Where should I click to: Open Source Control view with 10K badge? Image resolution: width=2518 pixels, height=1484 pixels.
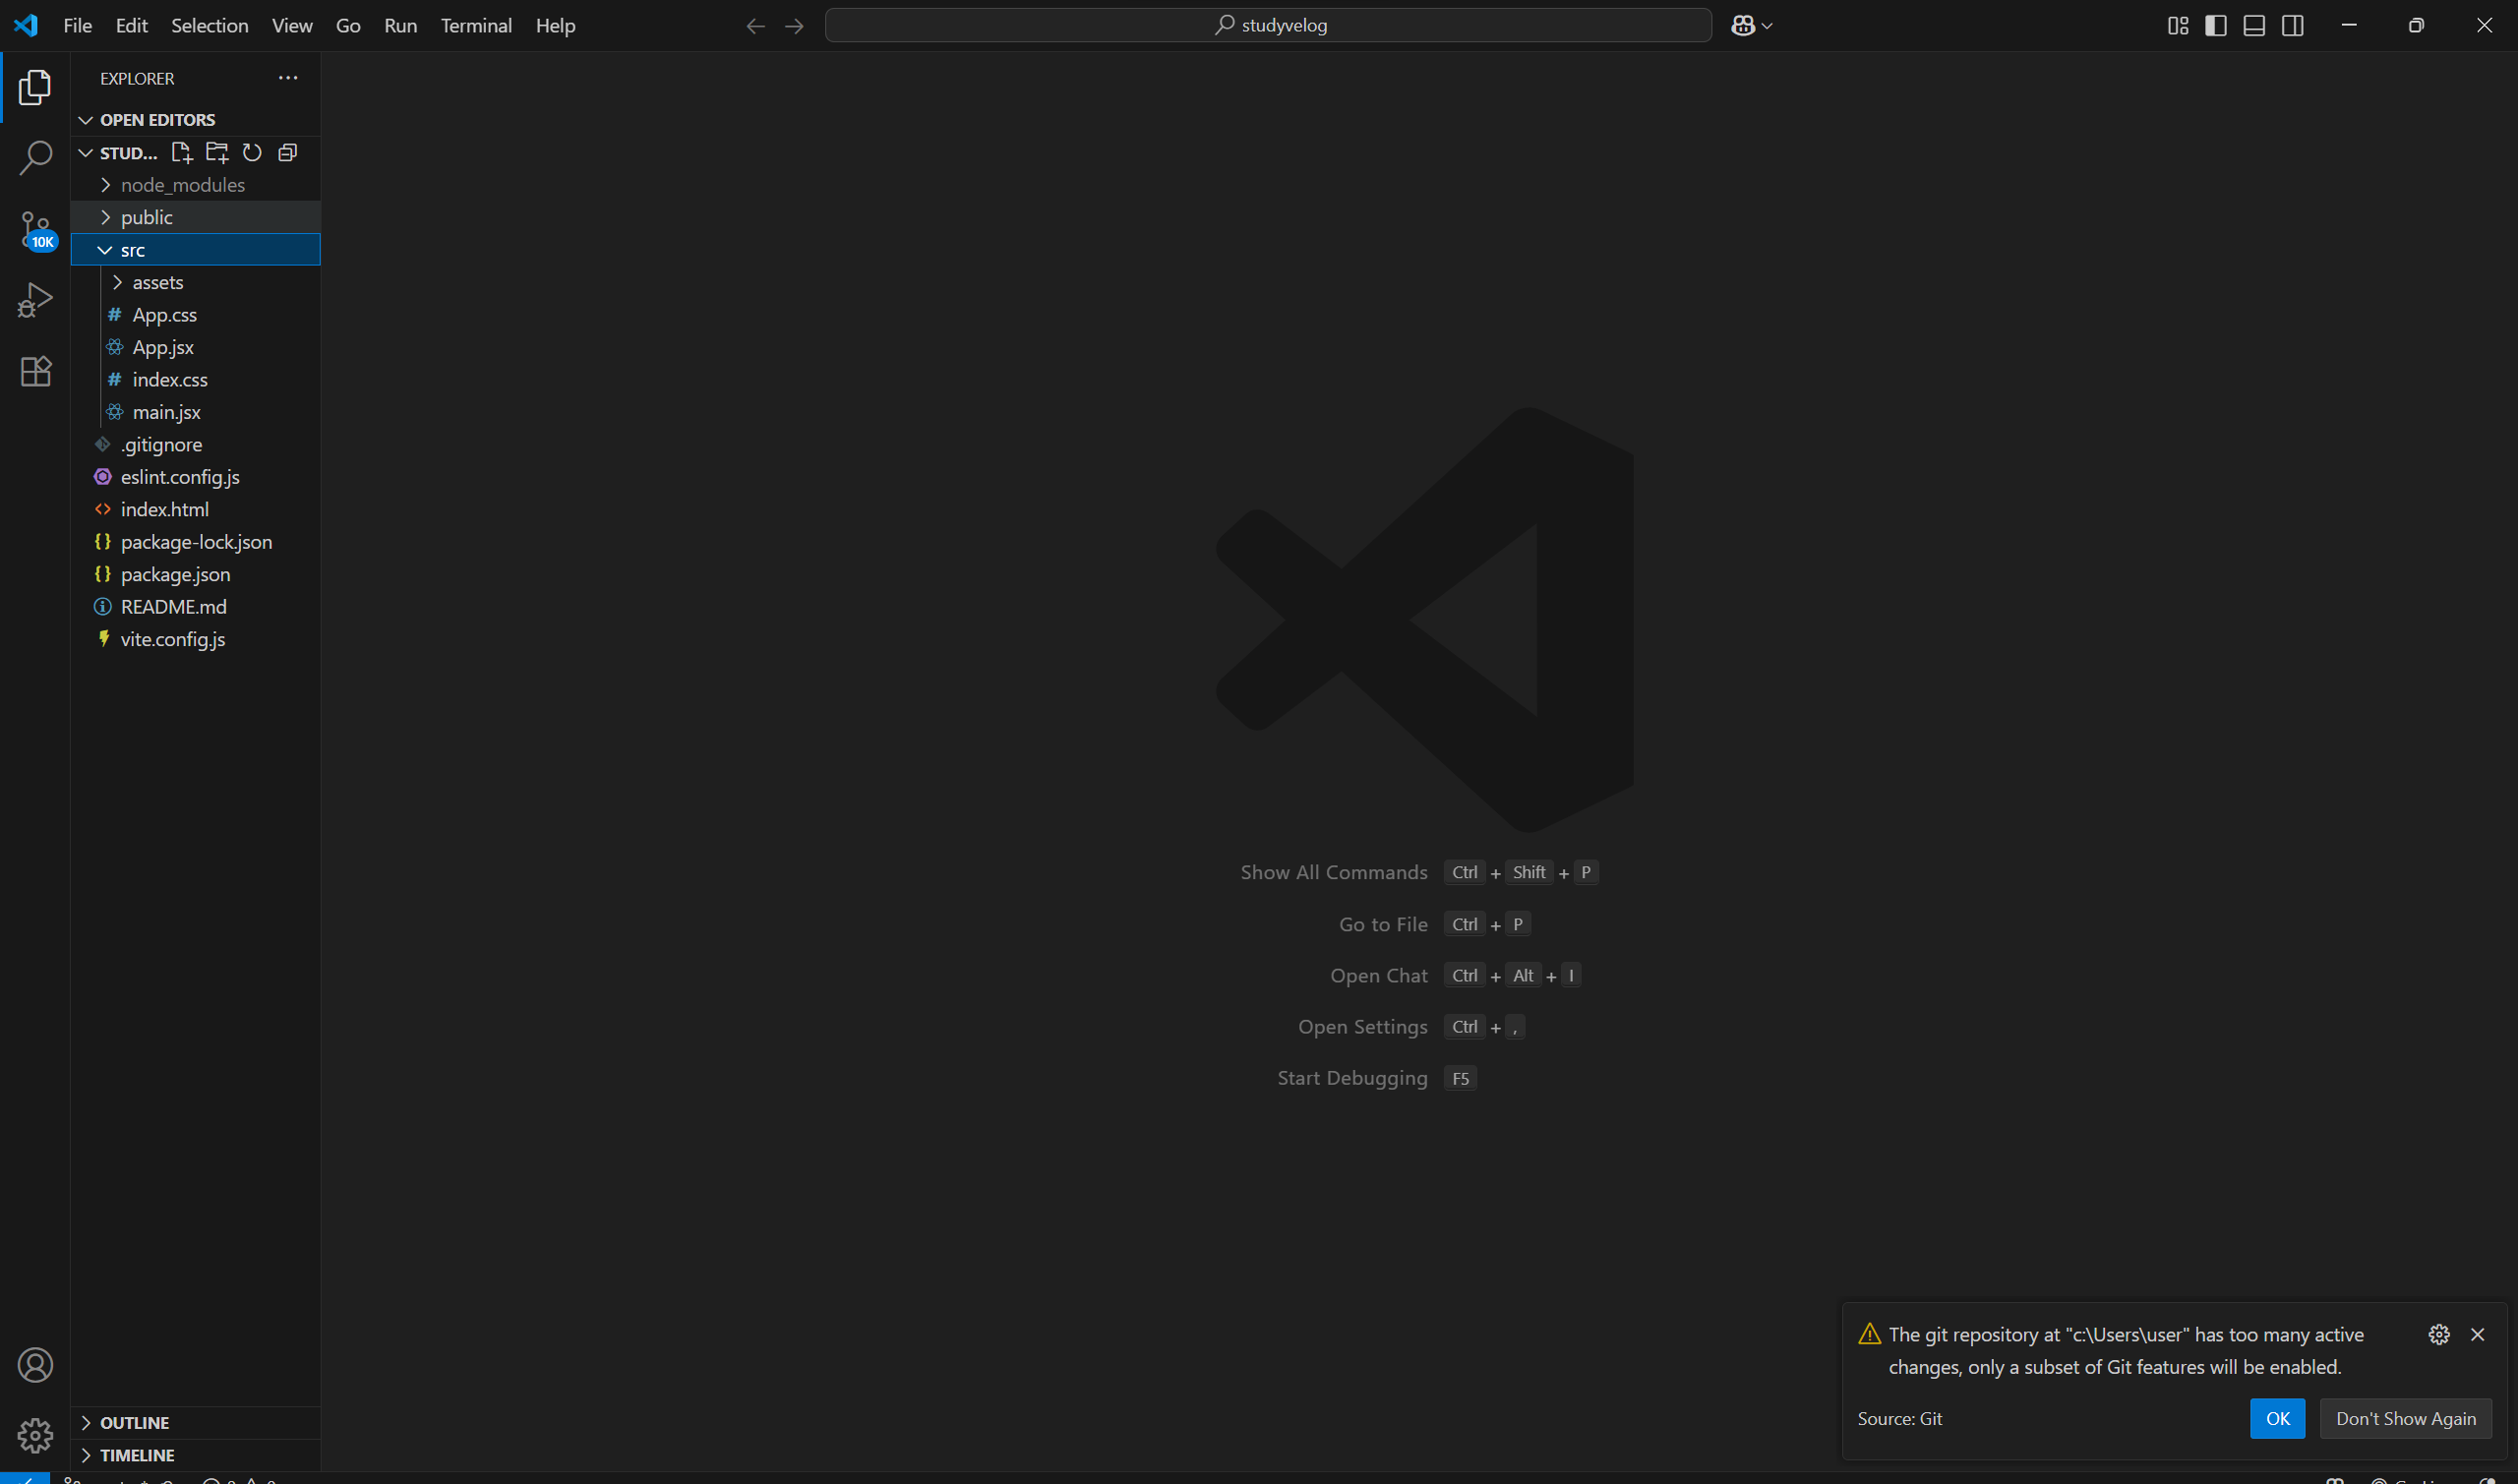35,229
